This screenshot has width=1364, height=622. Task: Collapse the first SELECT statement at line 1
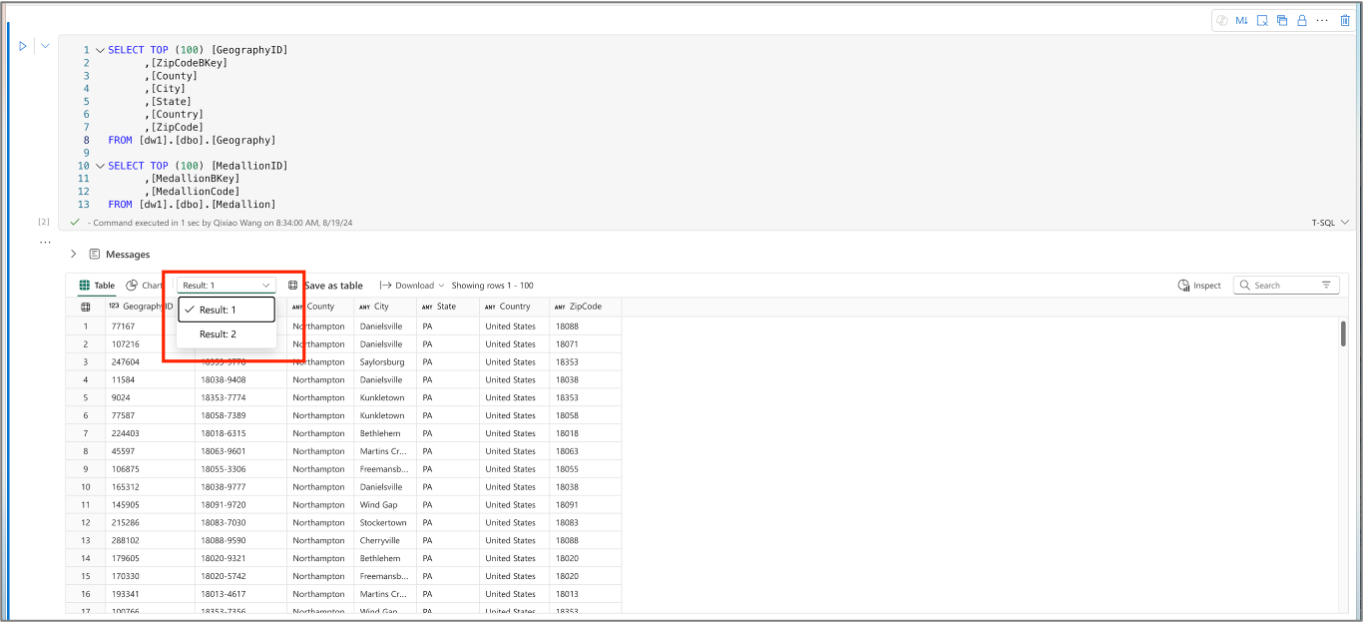click(100, 50)
